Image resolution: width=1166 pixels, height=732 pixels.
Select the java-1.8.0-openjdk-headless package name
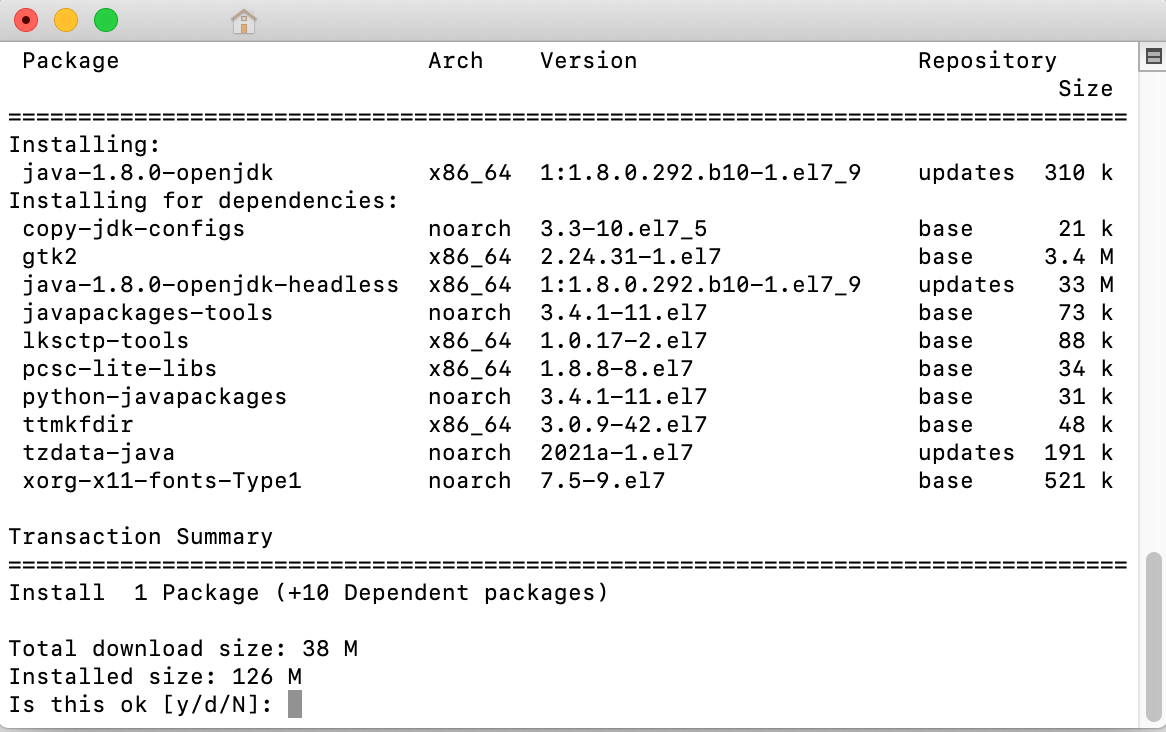(210, 285)
